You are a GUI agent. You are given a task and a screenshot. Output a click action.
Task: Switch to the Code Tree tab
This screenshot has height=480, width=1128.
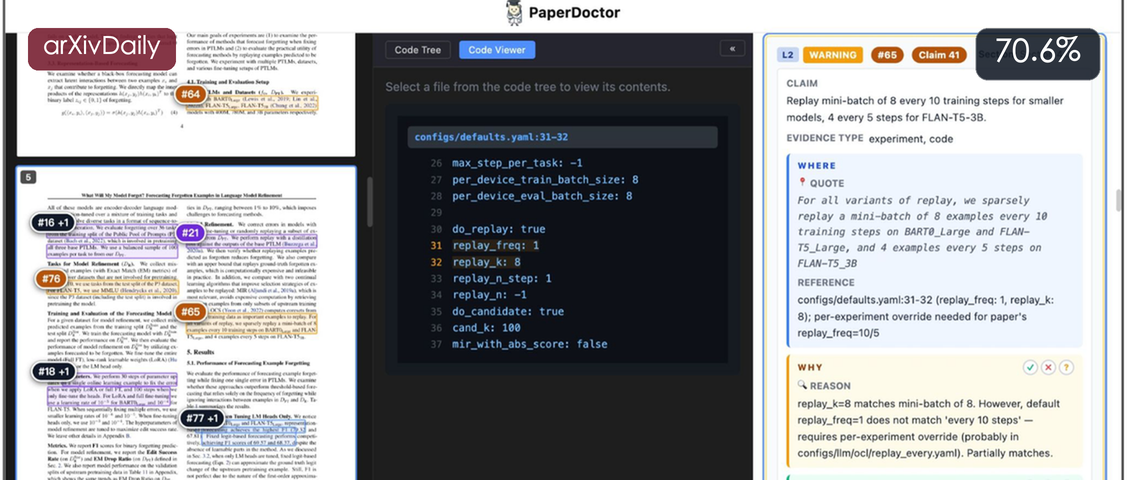coord(418,50)
